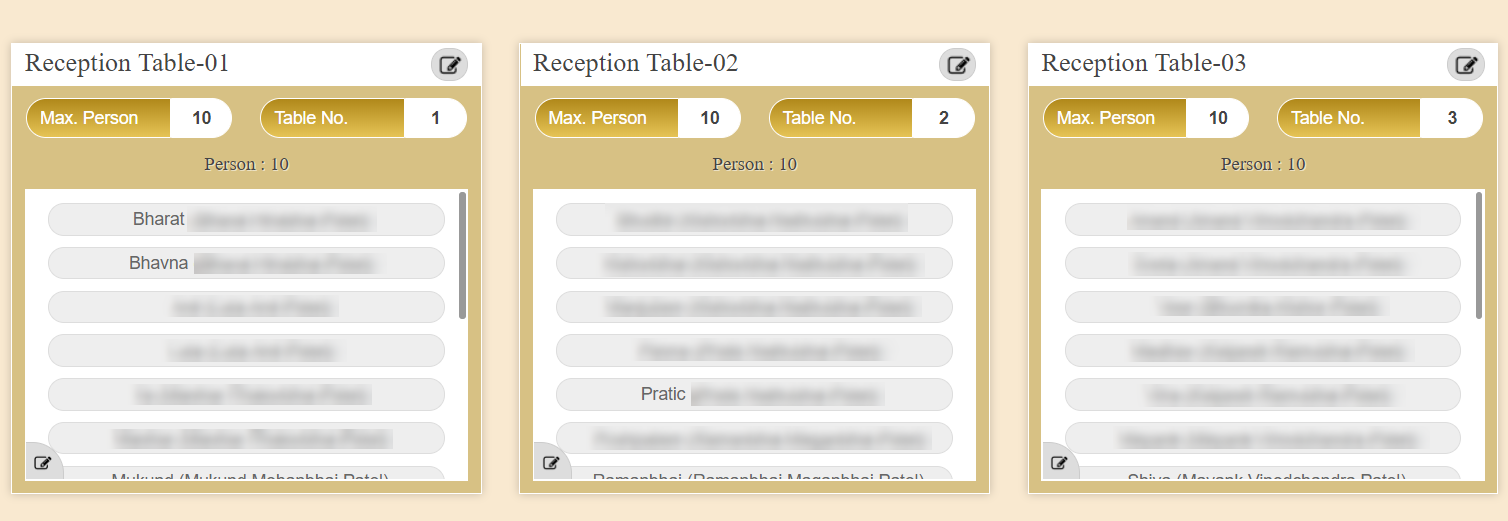Select the Pratic guest entry in Table-02
Screen dimensions: 1508x521
click(x=754, y=394)
